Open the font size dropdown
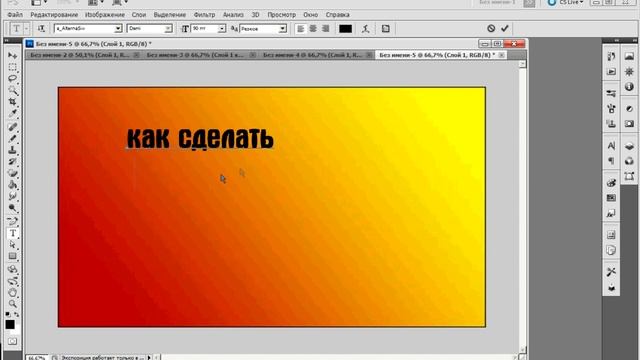 222,29
